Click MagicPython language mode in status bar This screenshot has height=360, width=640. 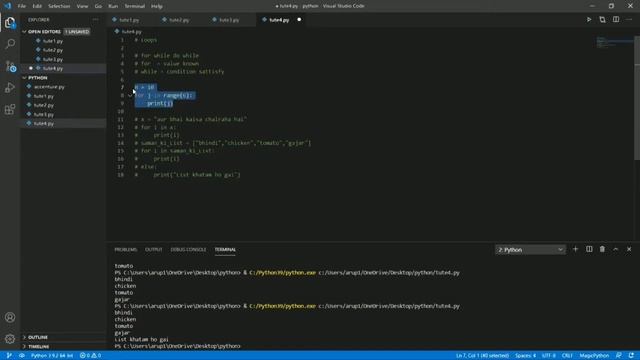click(594, 356)
